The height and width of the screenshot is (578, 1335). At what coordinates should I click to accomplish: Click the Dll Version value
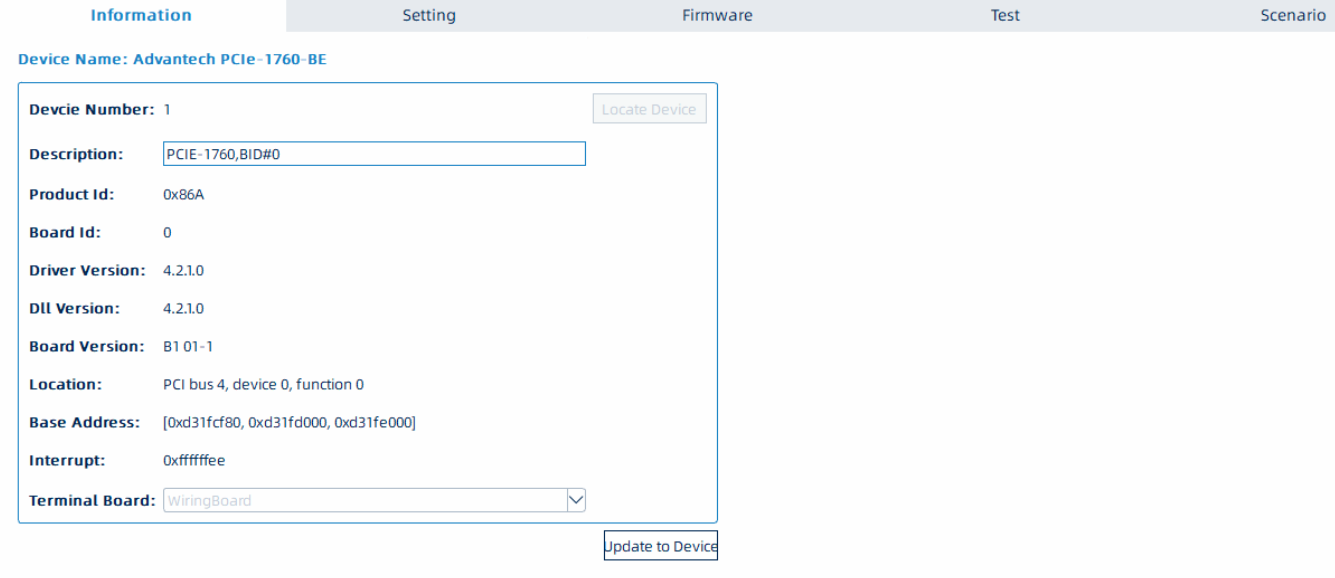point(184,308)
